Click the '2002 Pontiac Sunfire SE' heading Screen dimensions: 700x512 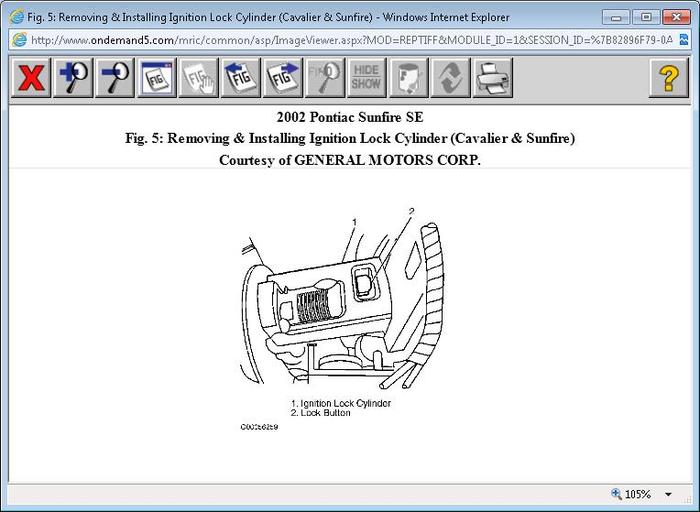350,117
